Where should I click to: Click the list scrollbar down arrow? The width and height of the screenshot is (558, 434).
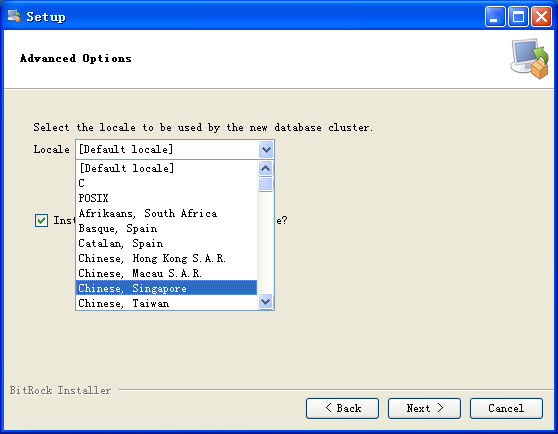(265, 302)
